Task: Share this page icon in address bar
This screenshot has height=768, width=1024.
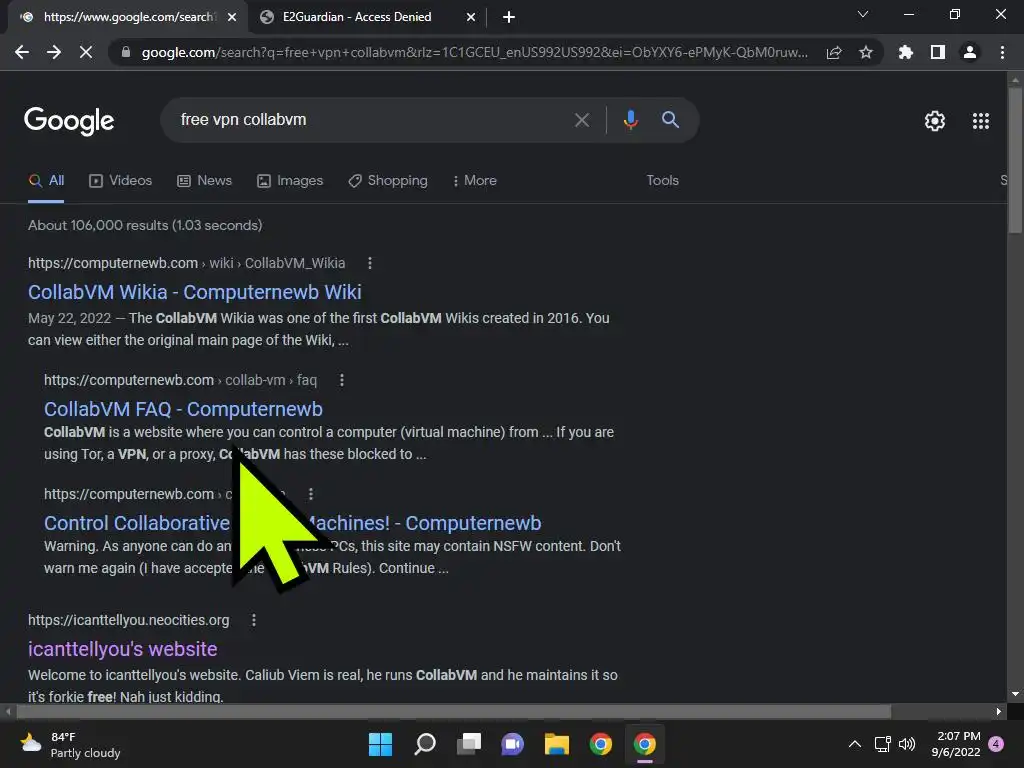Action: (834, 53)
